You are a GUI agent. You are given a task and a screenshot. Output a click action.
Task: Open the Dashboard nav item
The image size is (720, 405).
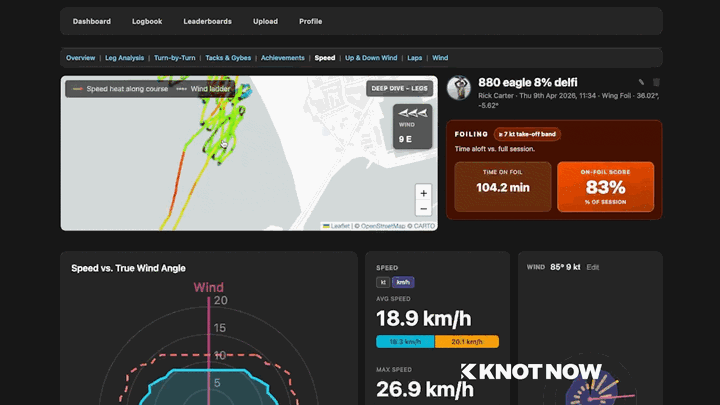(91, 21)
